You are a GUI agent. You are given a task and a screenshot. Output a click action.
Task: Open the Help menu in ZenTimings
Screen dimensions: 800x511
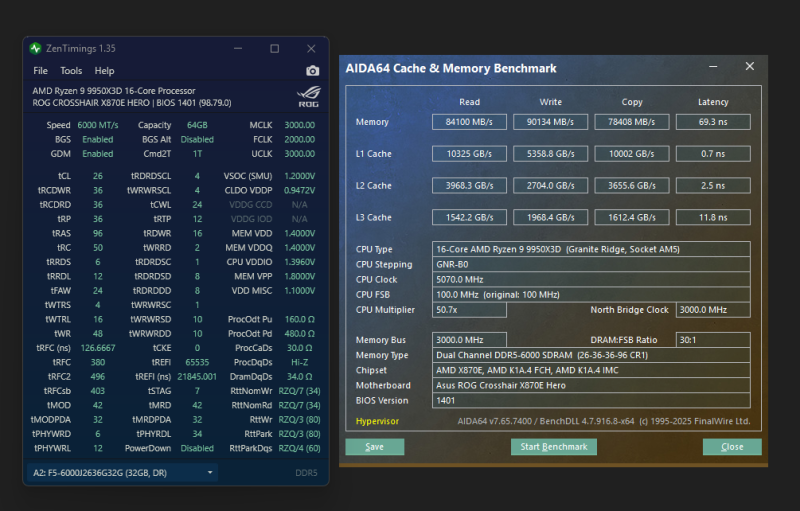104,71
